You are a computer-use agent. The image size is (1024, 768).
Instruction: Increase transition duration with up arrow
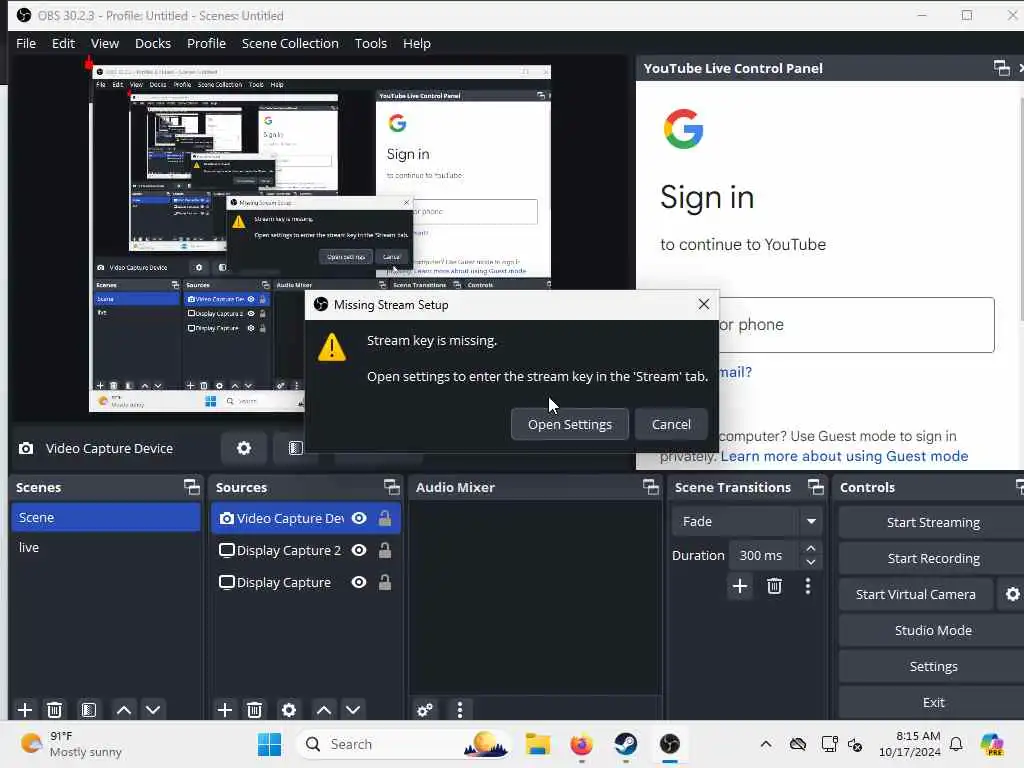810,549
